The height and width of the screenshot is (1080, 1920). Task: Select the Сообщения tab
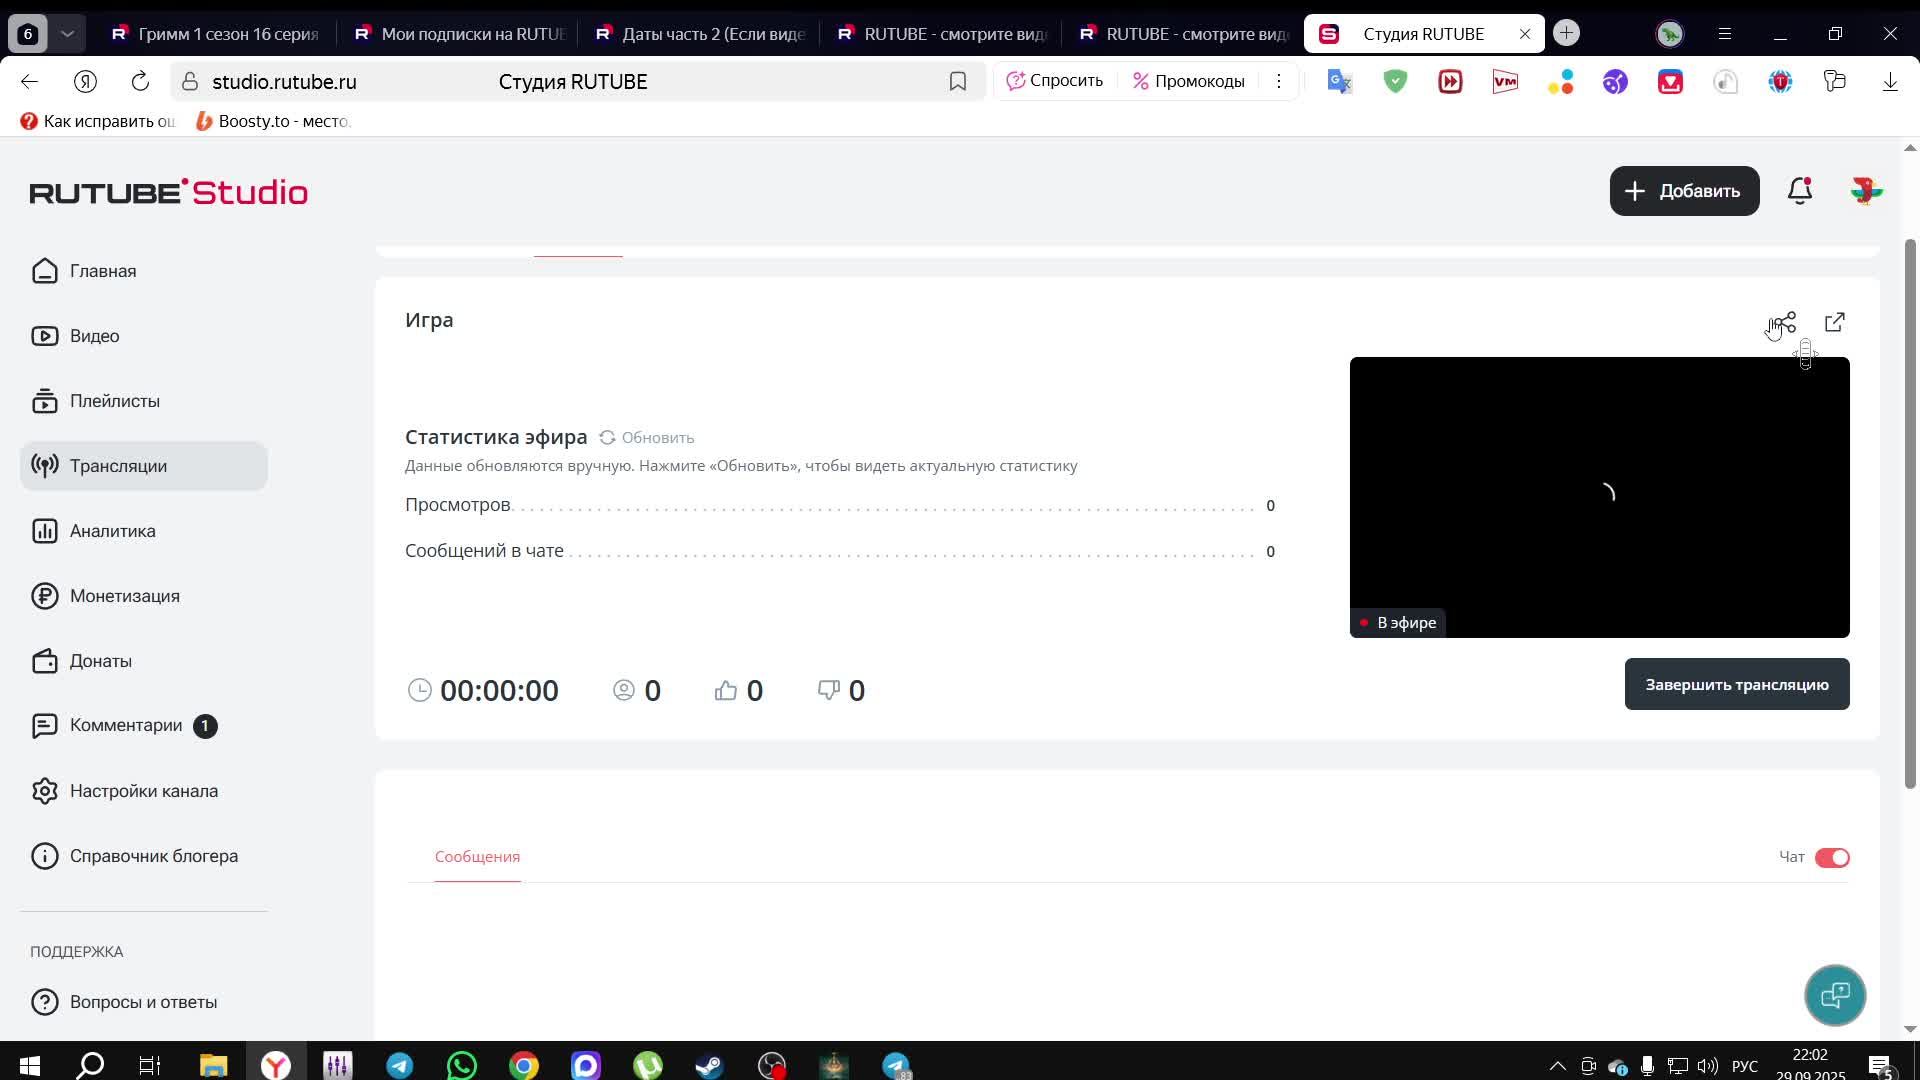pos(477,857)
